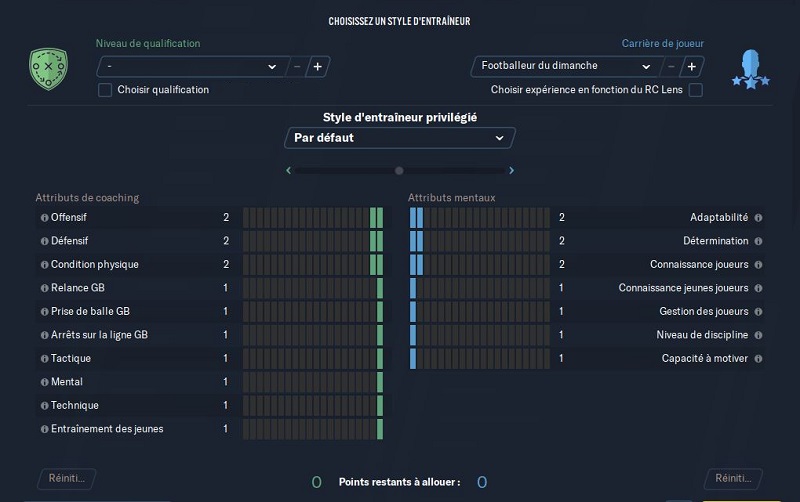Screen dimensions: 800x502
Task: Click the Détermination attribute bar
Action: click(x=480, y=241)
